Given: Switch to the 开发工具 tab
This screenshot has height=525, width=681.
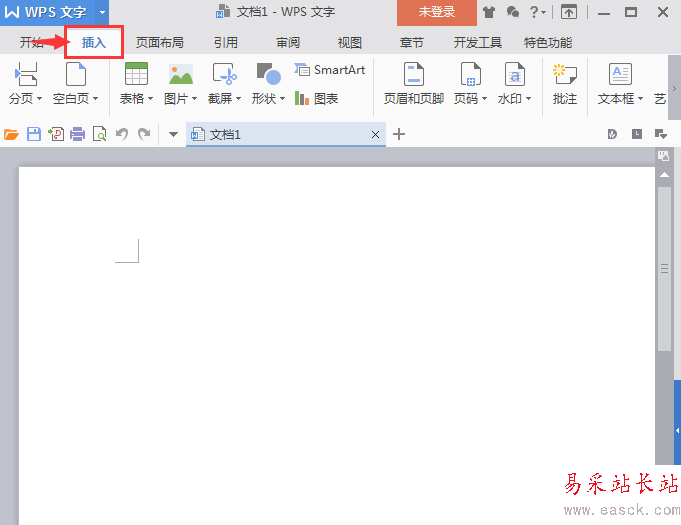Looking at the screenshot, I should pos(478,43).
